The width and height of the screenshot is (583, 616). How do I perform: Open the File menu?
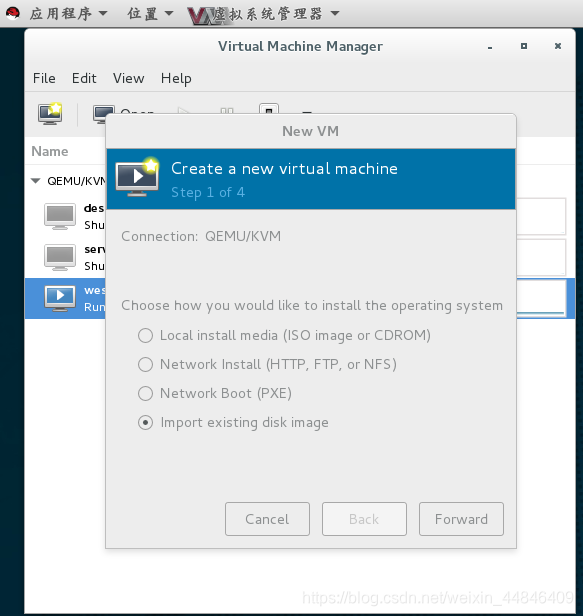tap(44, 78)
